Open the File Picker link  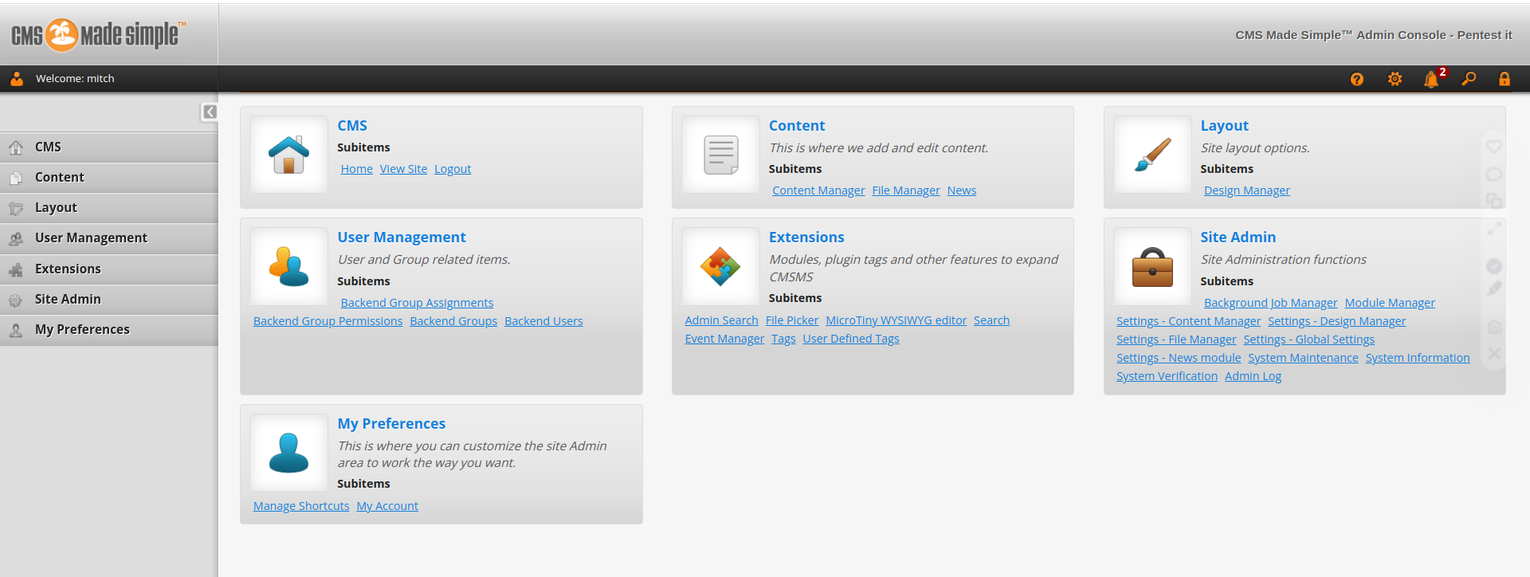point(792,320)
